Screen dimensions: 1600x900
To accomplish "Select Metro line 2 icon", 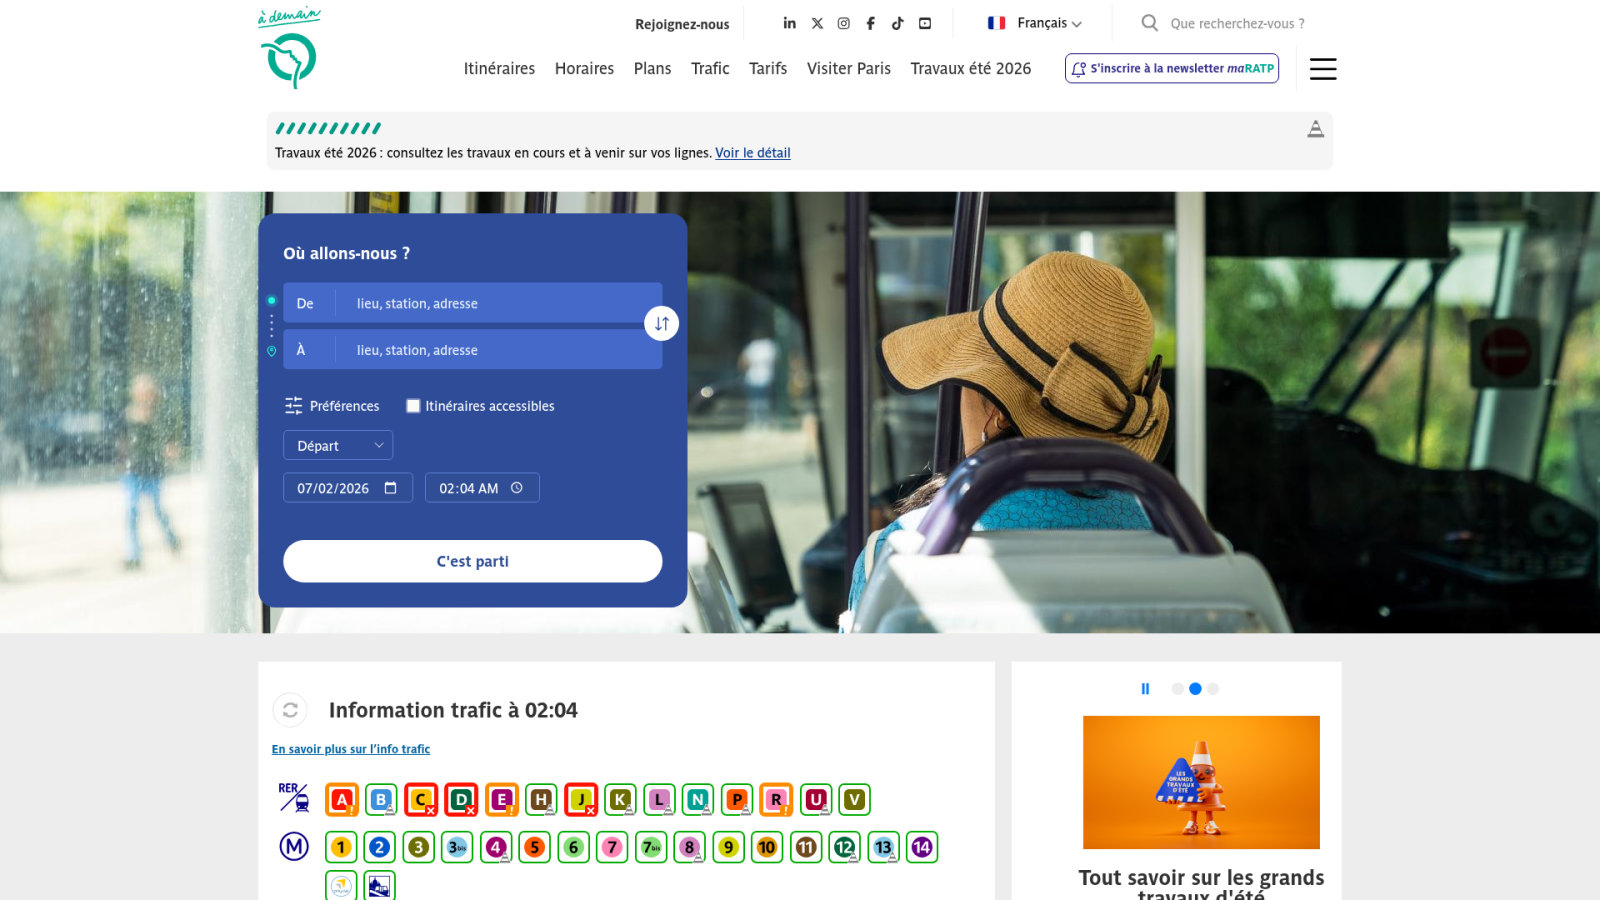I will [x=379, y=847].
